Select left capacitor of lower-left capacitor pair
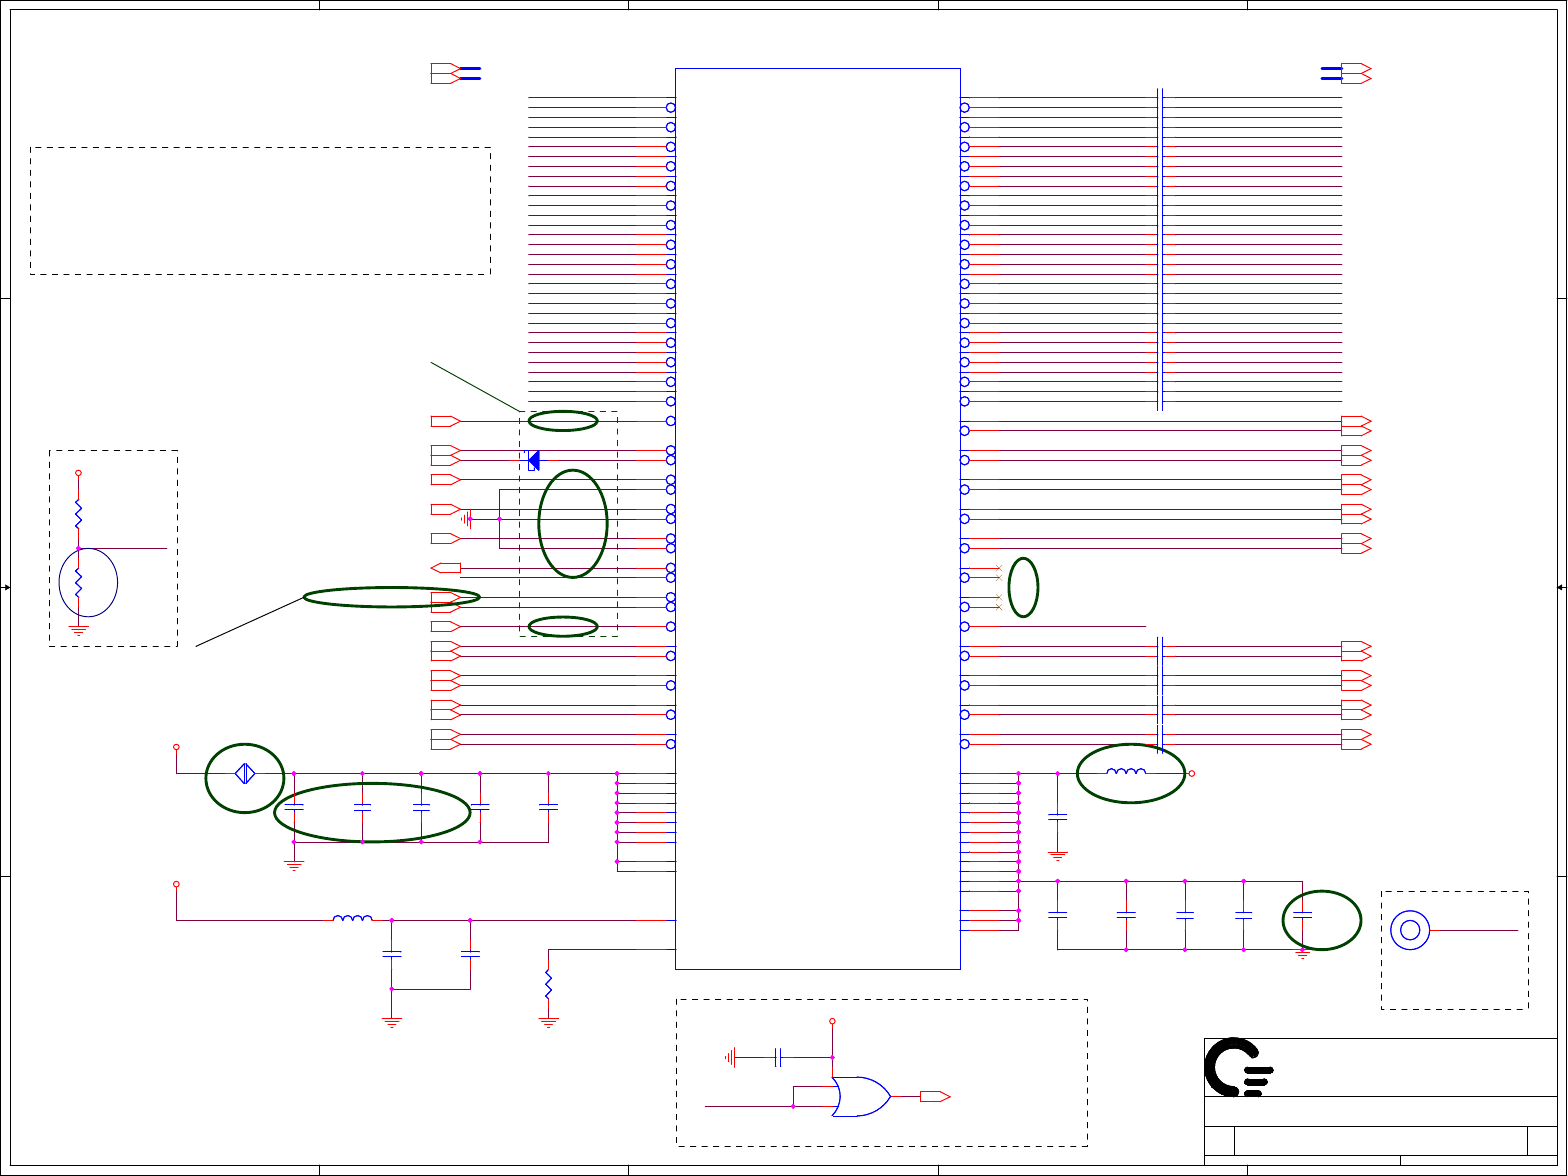The width and height of the screenshot is (1568, 1176). click(x=392, y=954)
